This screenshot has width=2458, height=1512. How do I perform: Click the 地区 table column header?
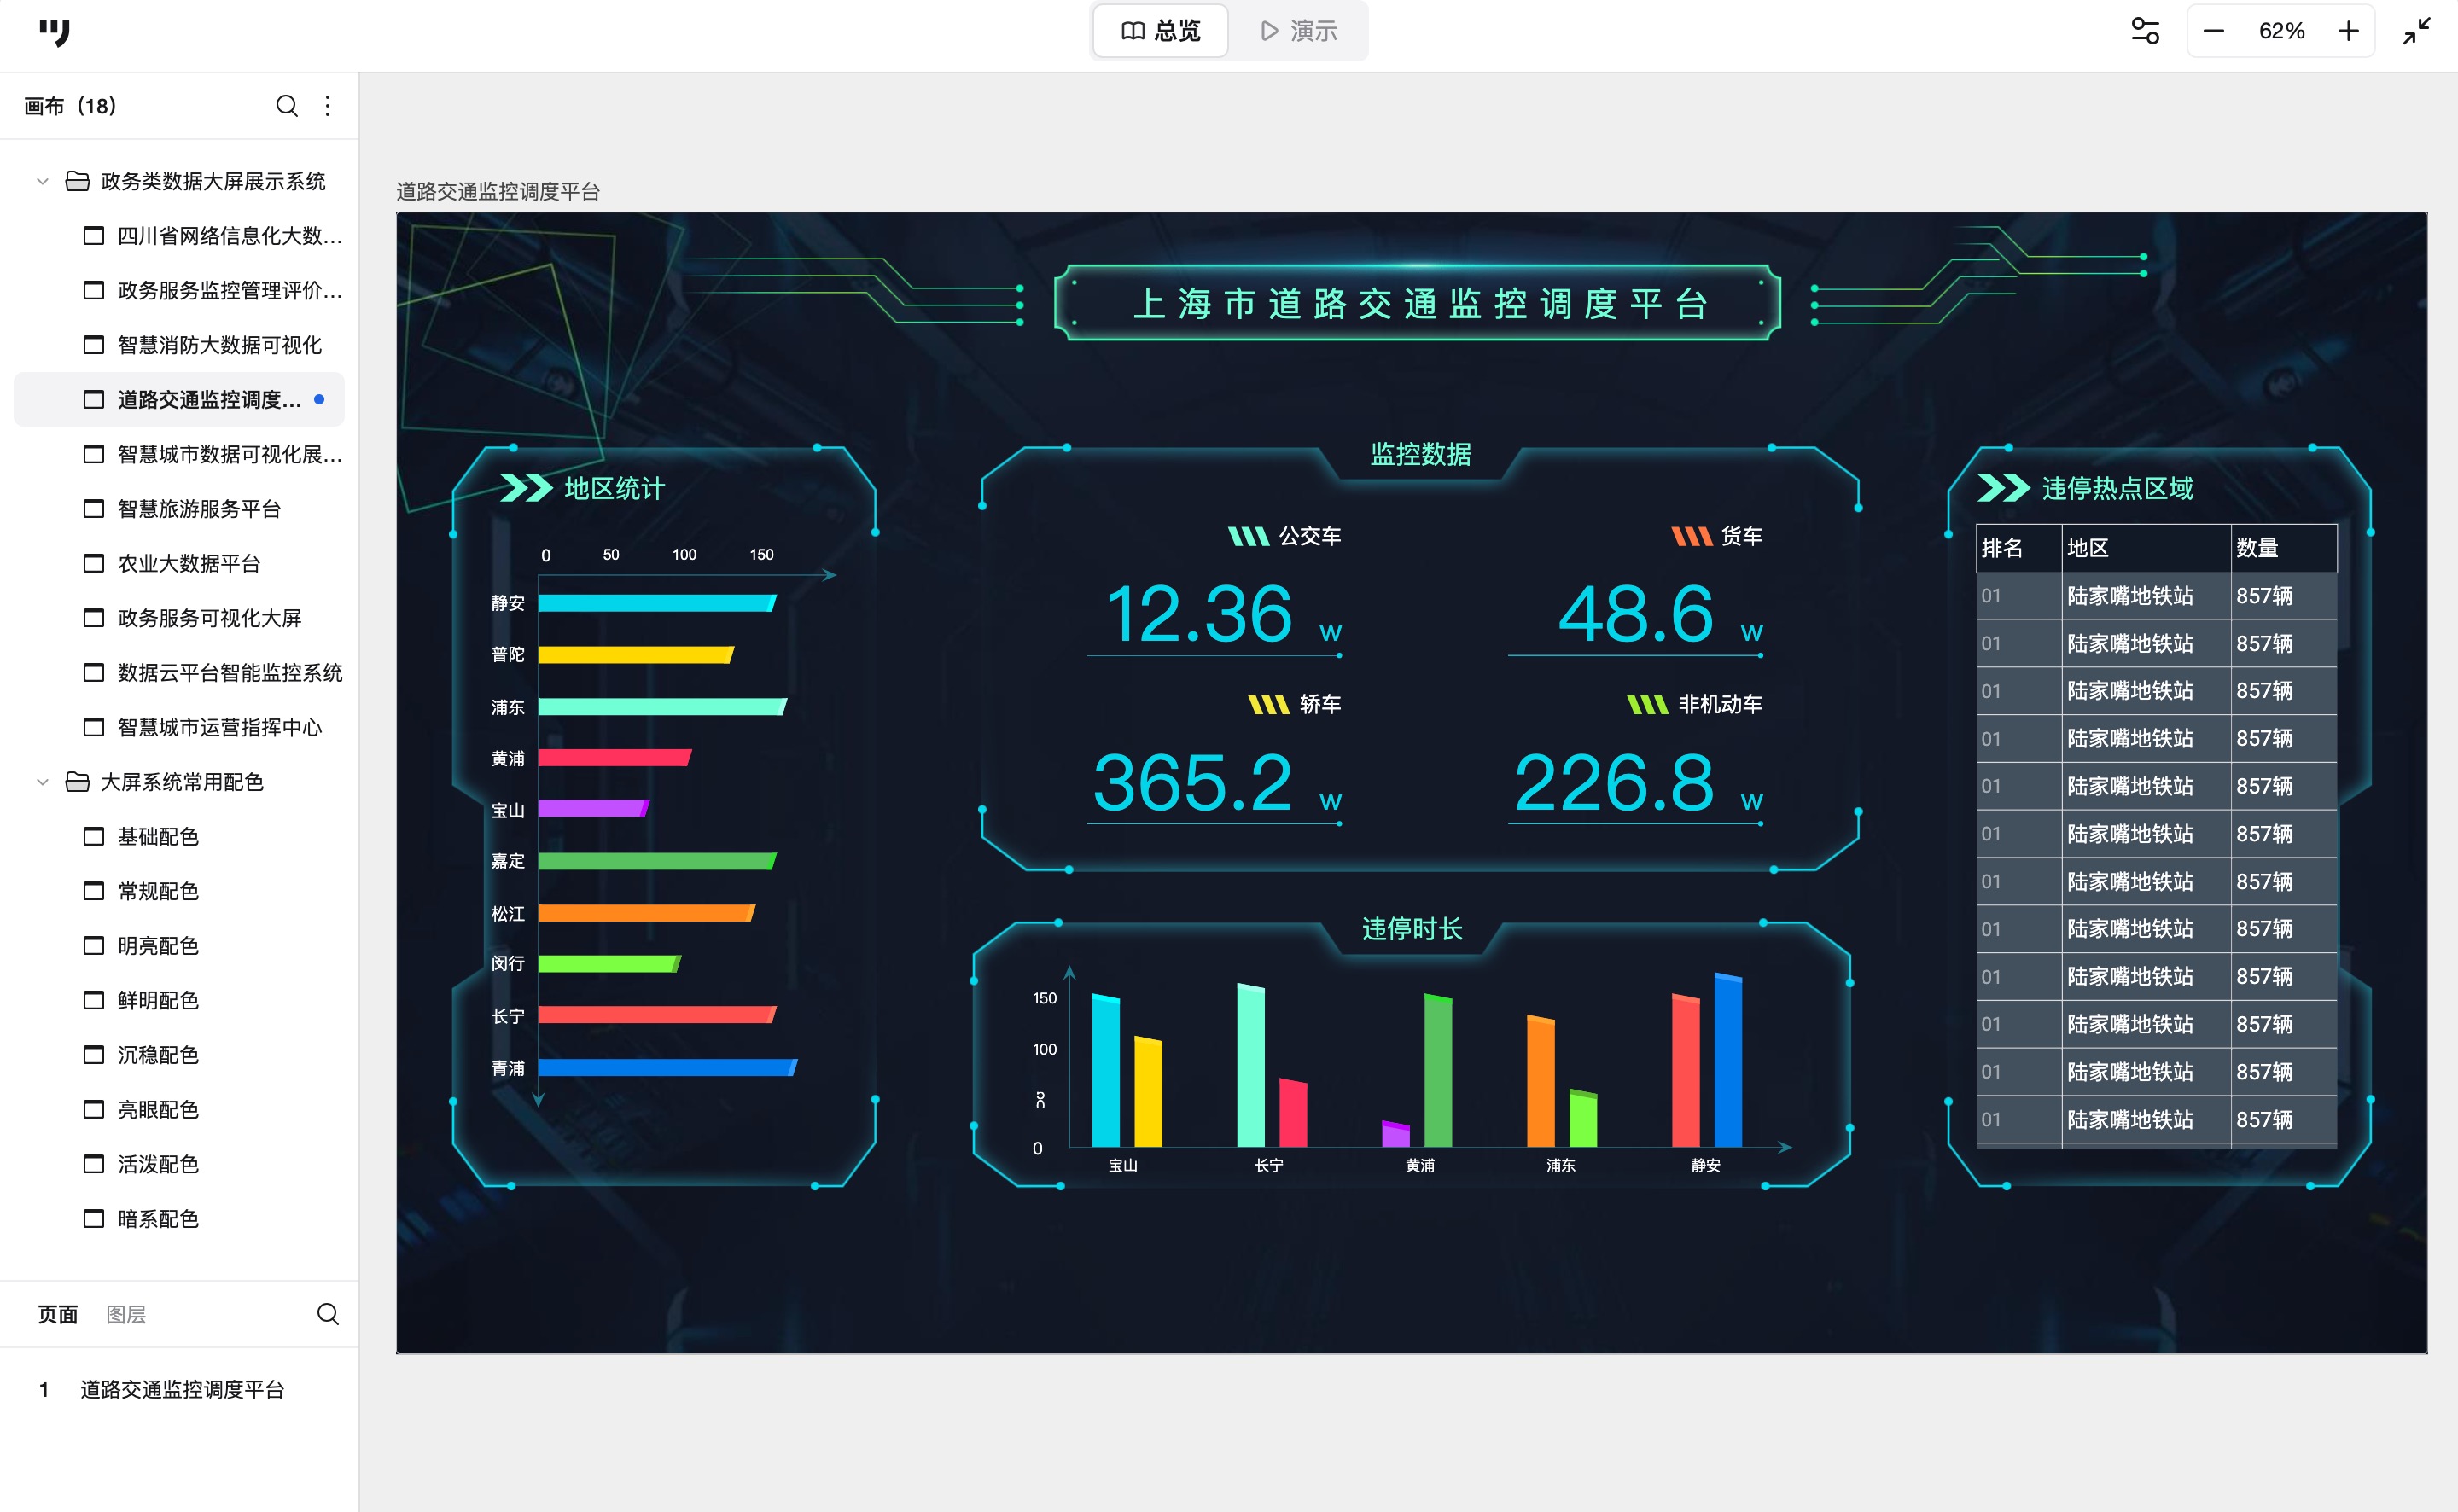click(x=2146, y=548)
